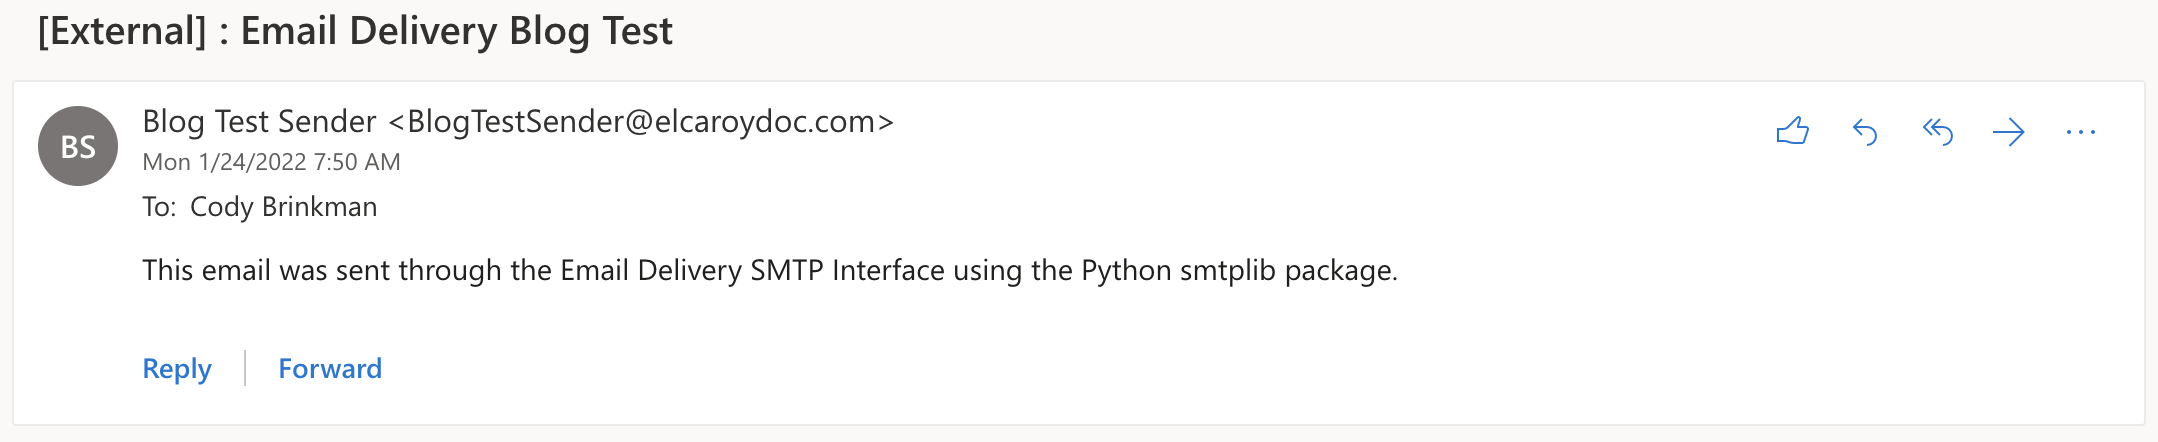Click the single-arrow Reply icon
Viewport: 2158px width, 442px height.
pos(1865,131)
